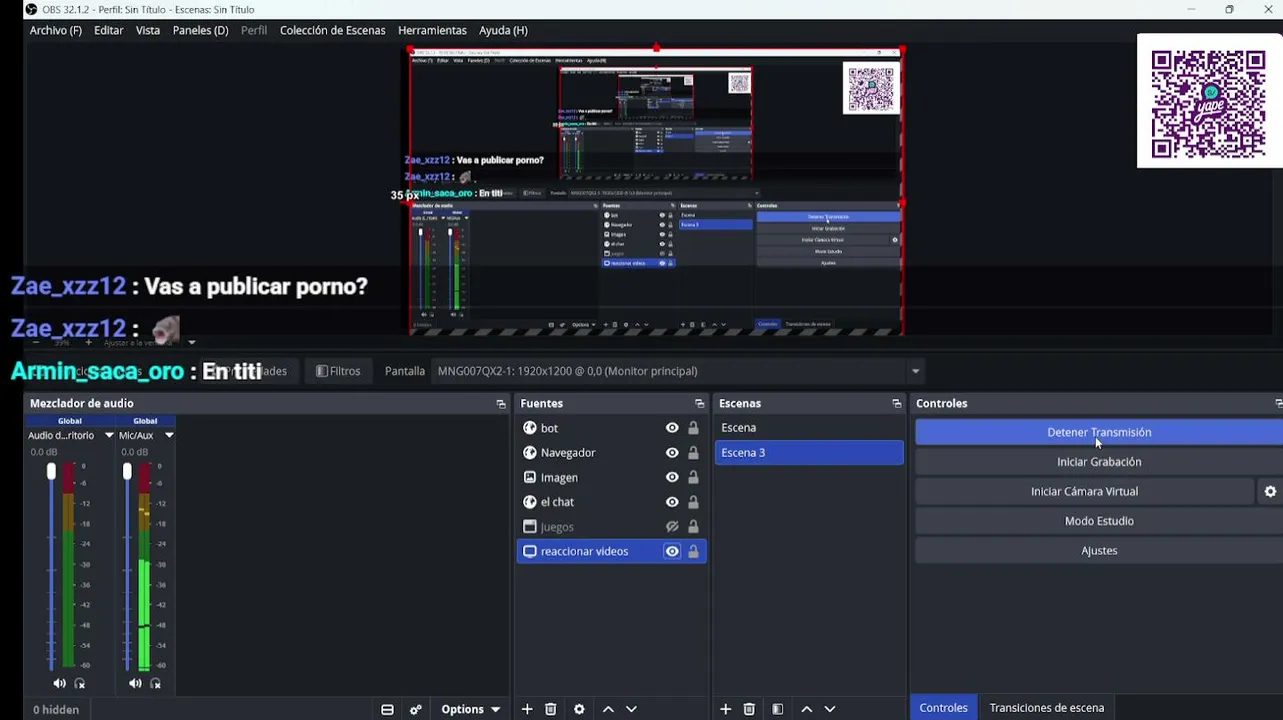Toggle lock on reaccionar videos source
The image size is (1283, 720).
click(693, 551)
